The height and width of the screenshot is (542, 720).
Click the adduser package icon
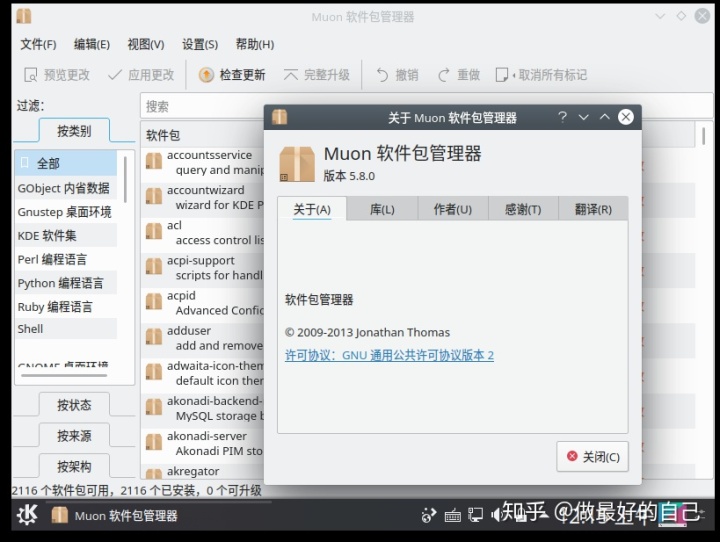click(x=154, y=337)
